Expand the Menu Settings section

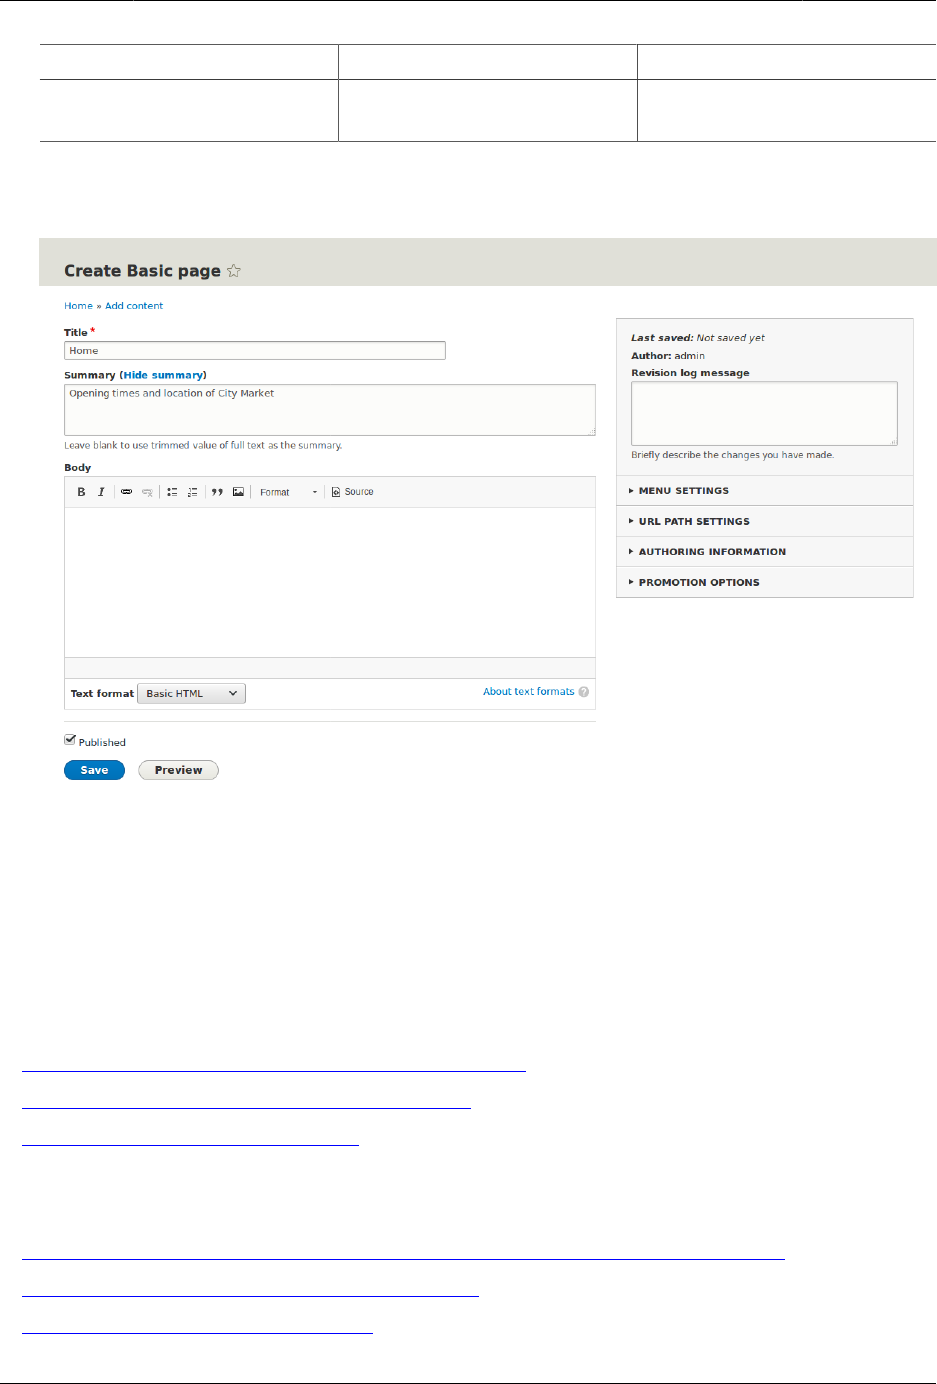click(x=684, y=491)
